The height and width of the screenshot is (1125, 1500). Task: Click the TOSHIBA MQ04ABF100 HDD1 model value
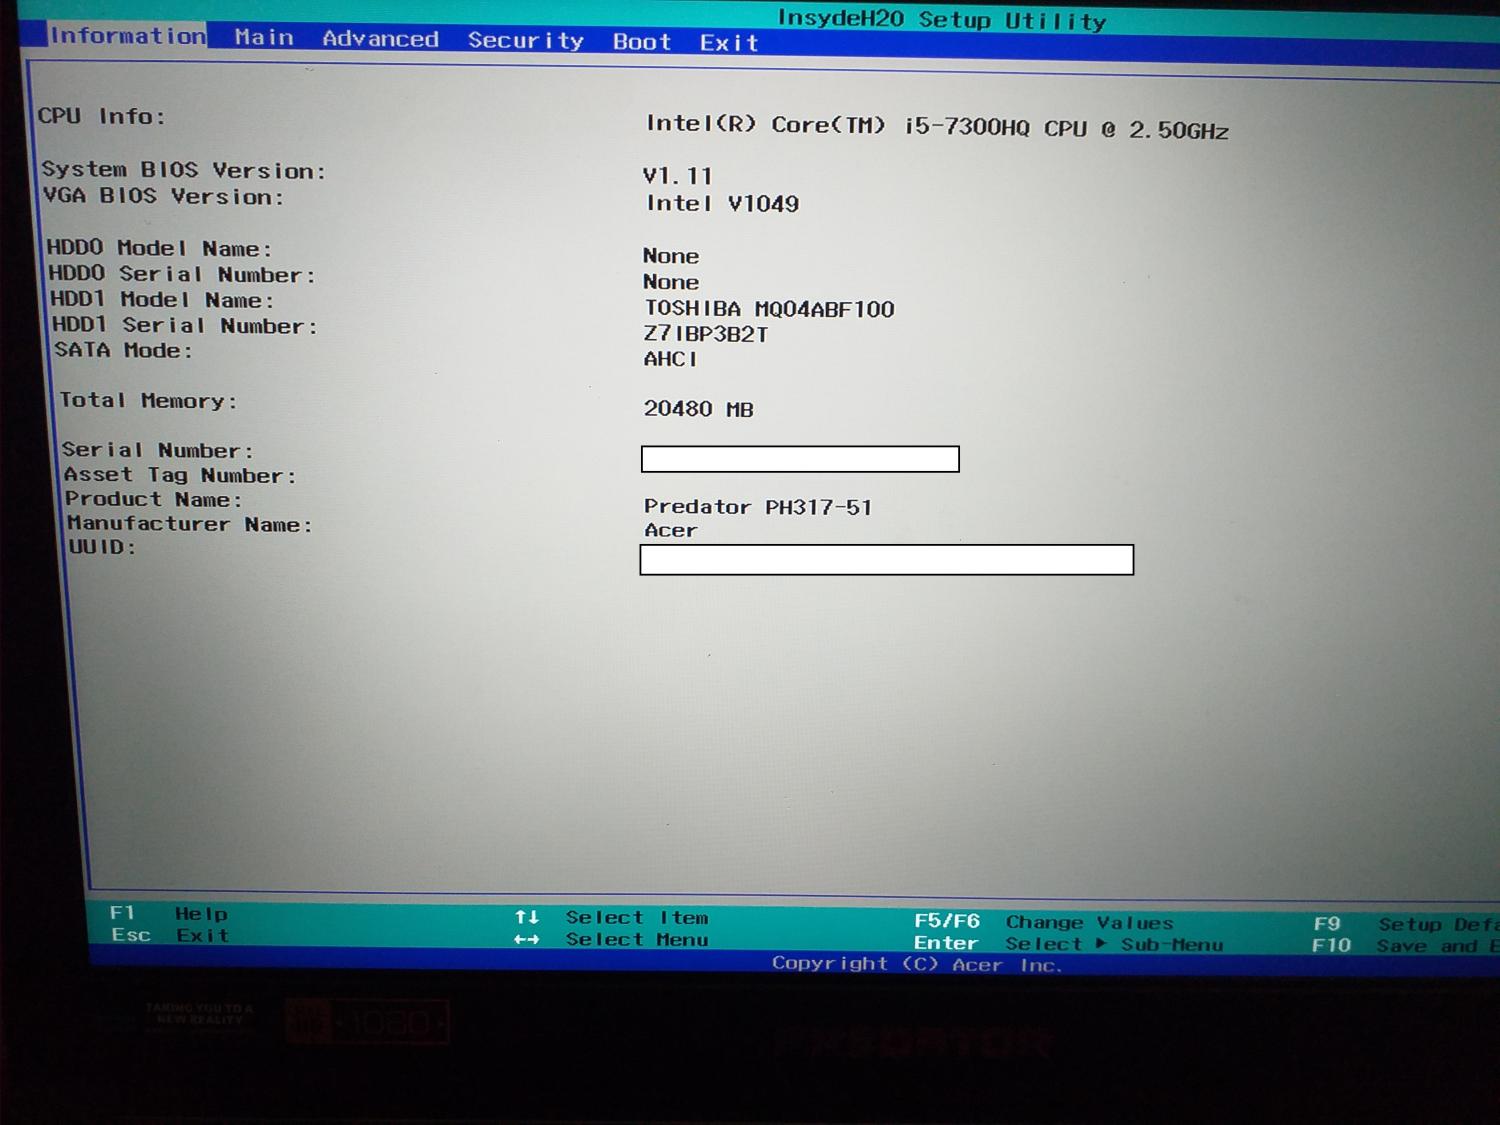tap(768, 309)
